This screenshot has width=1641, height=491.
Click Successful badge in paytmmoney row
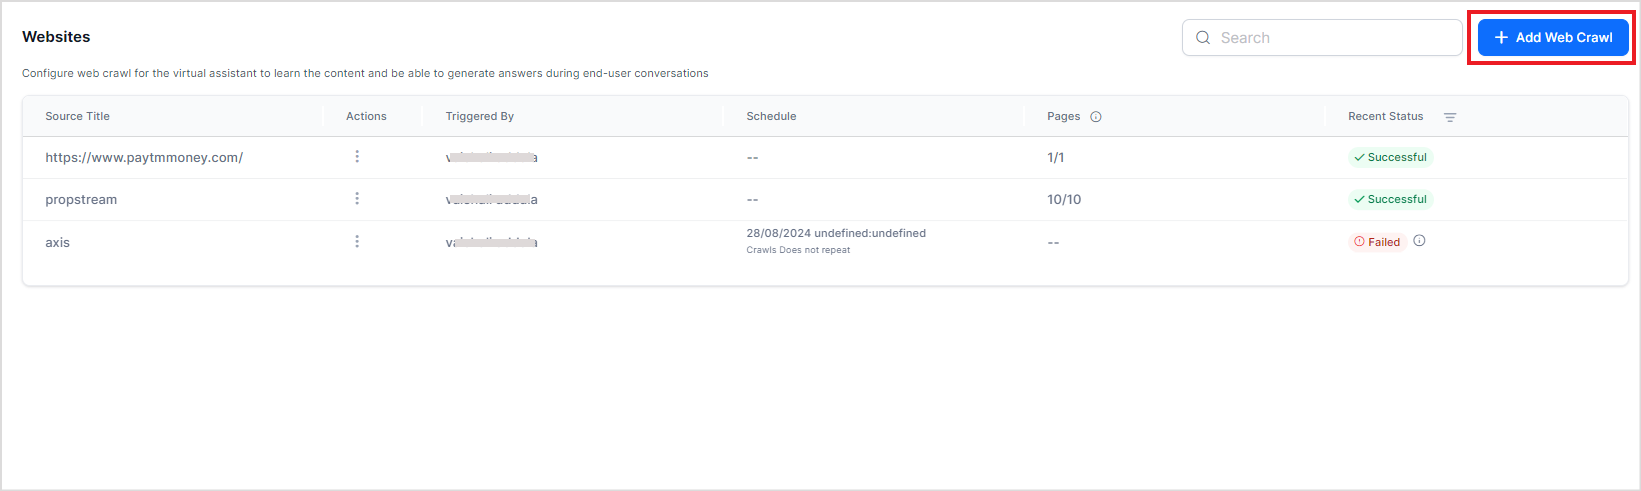[x=1390, y=157]
